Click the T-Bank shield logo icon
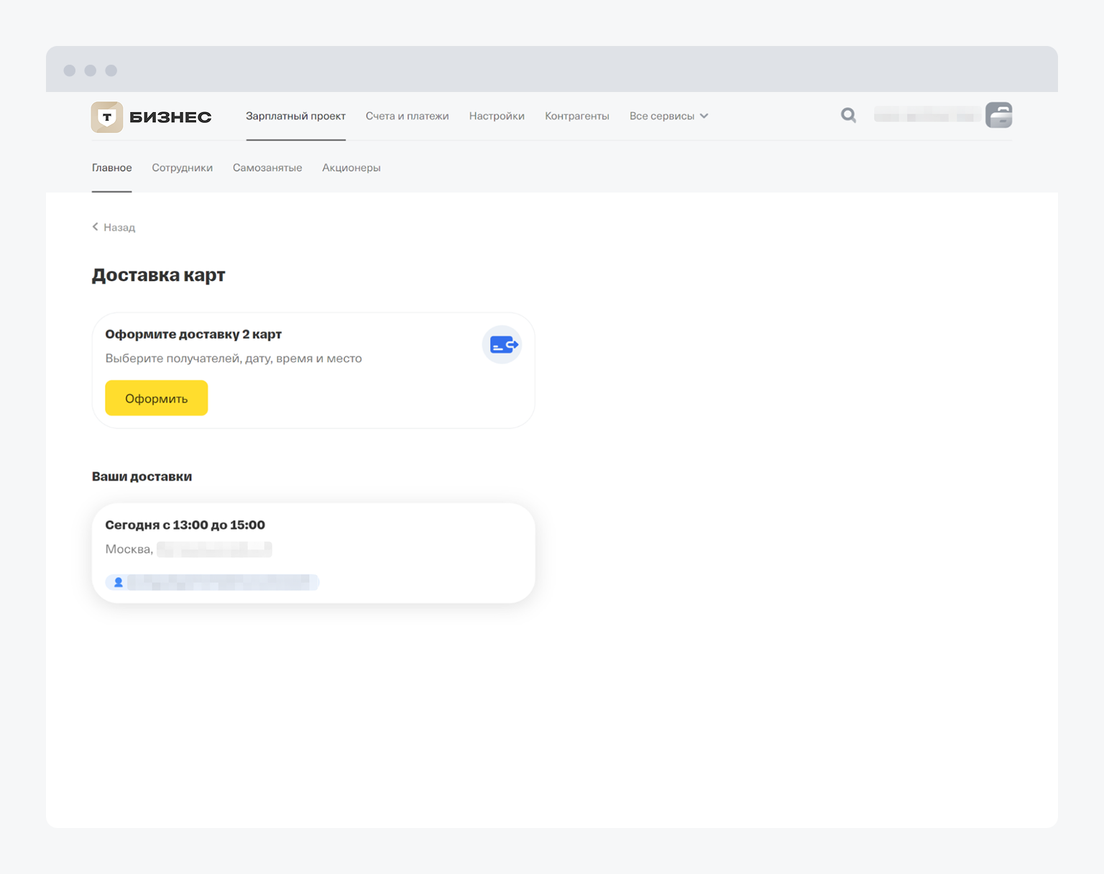The image size is (1104, 874). (107, 117)
